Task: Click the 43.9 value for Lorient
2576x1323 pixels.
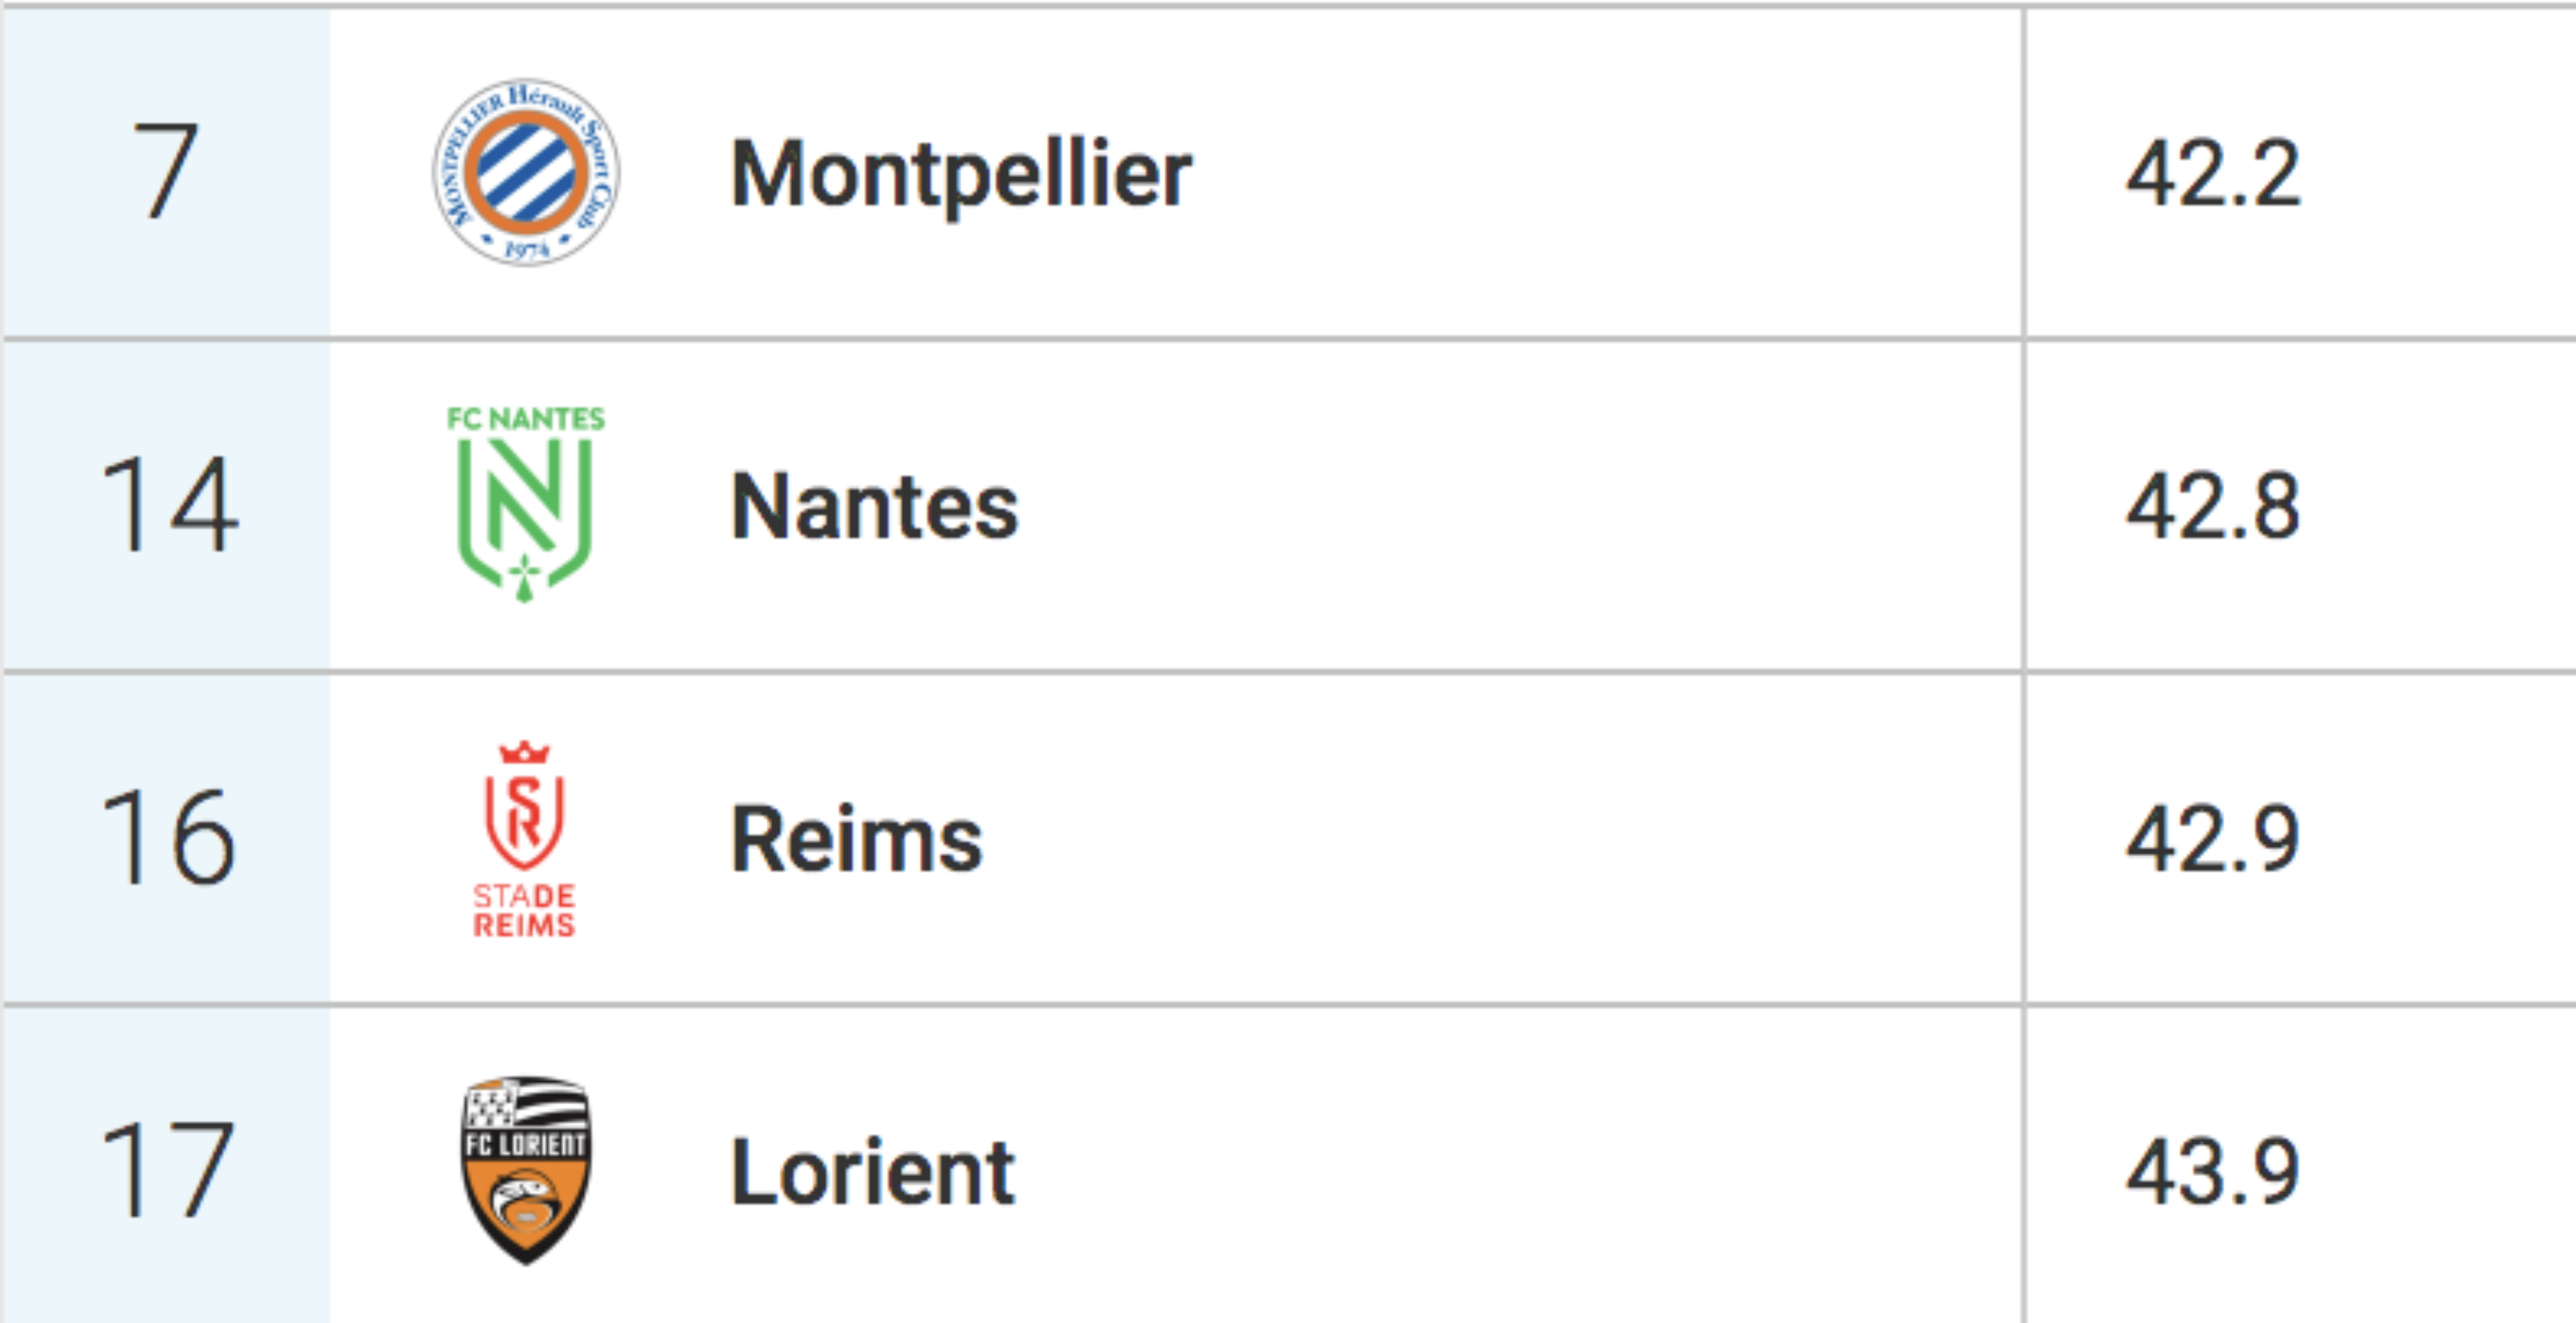Action: pos(2213,1172)
